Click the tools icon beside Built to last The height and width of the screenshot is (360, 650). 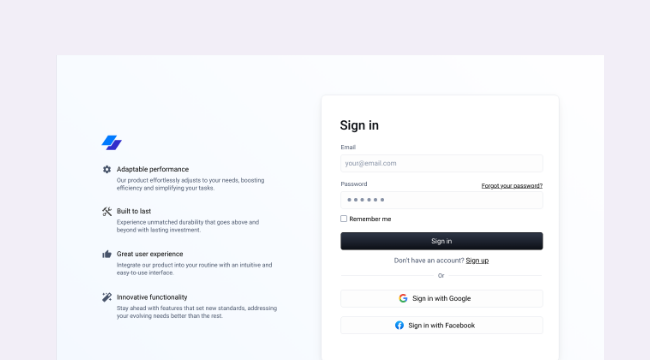coord(107,212)
